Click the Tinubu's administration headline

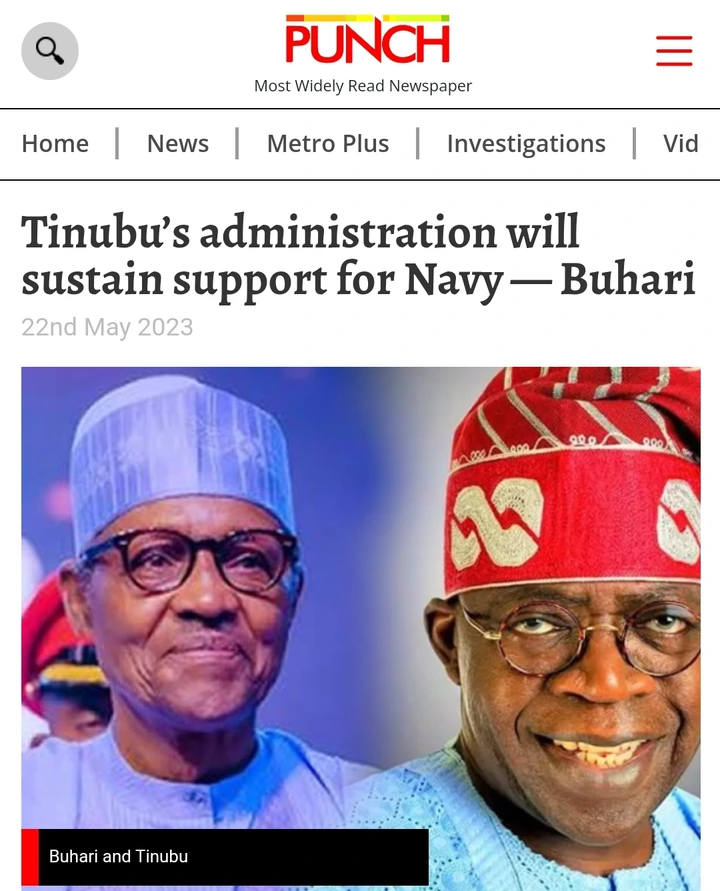359,255
